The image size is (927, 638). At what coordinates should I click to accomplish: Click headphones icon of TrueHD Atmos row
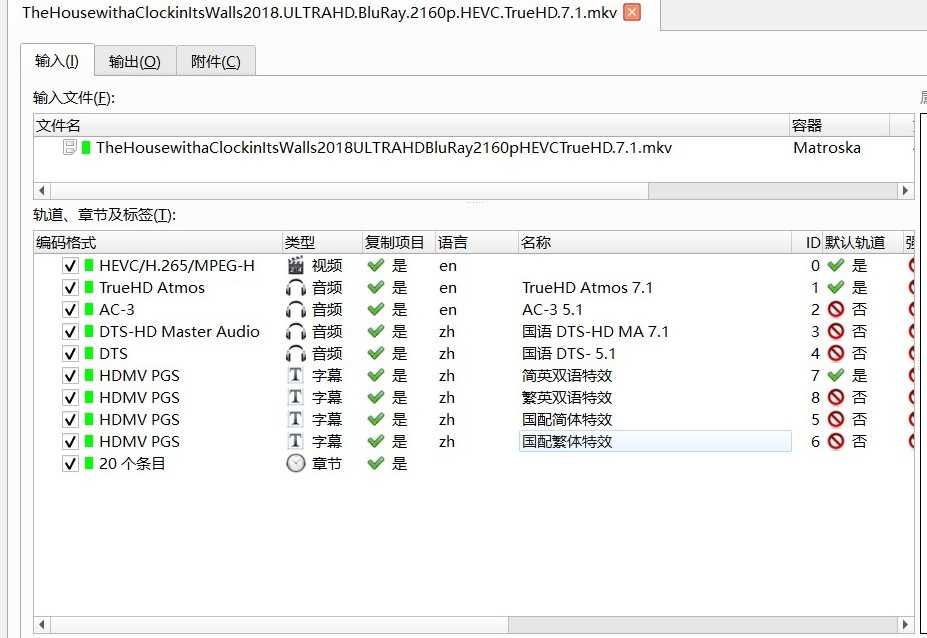[296, 288]
